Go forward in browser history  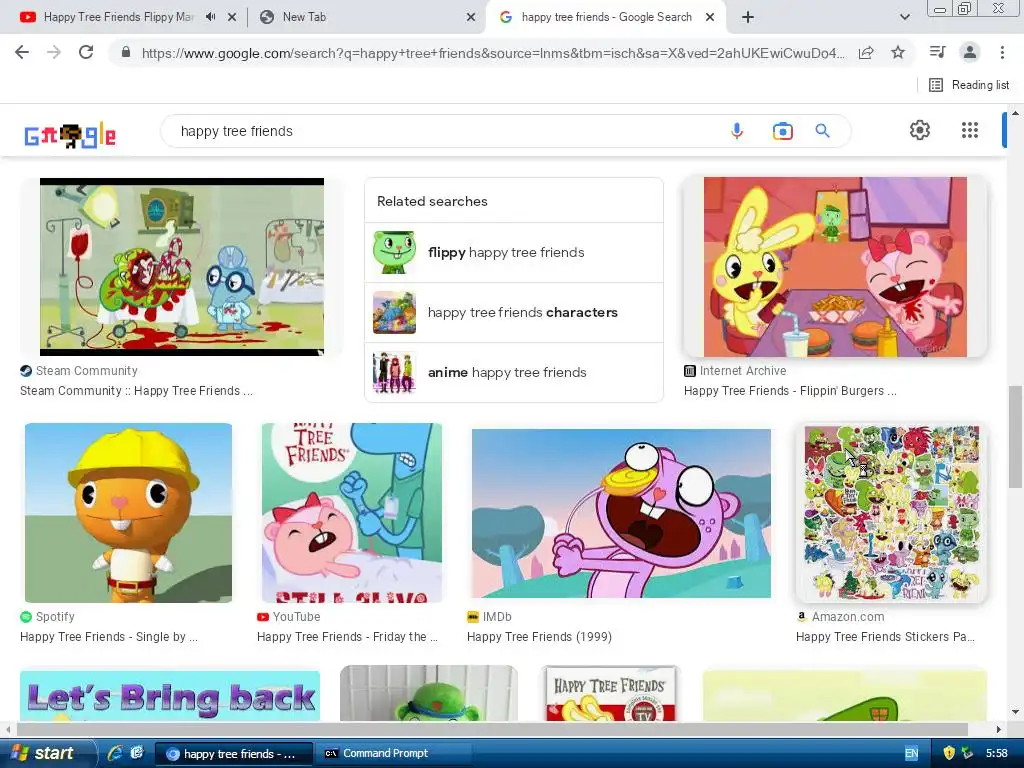coord(54,52)
